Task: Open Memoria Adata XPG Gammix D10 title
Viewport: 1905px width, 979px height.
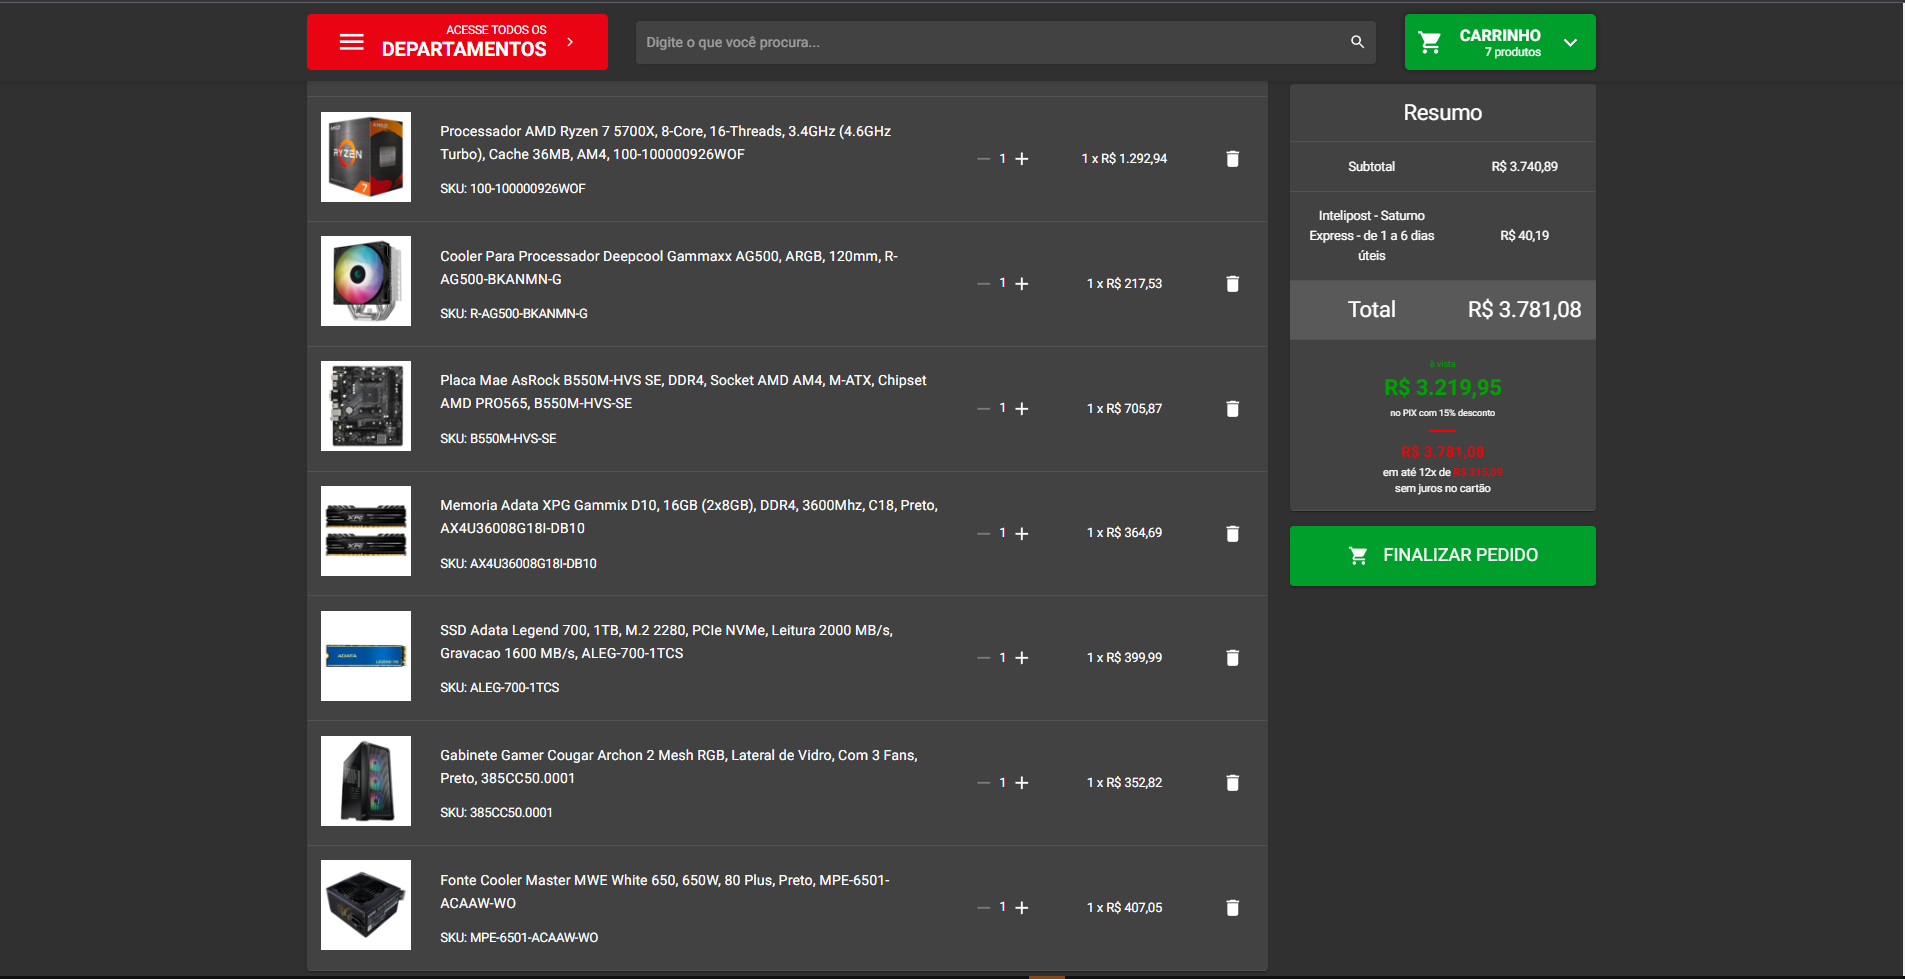Action: [x=689, y=517]
